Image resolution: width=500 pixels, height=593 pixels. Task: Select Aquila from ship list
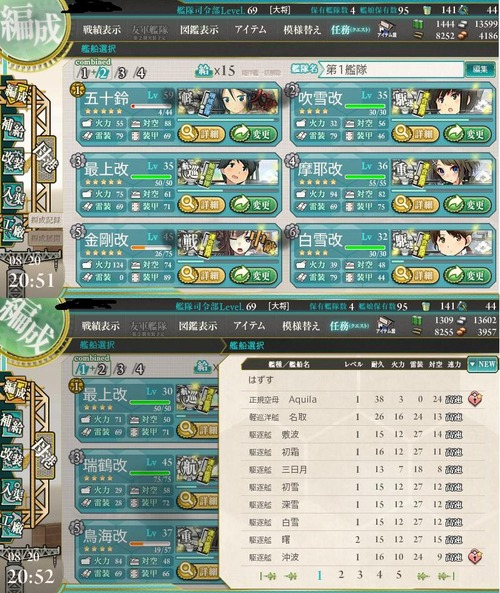coord(362,399)
